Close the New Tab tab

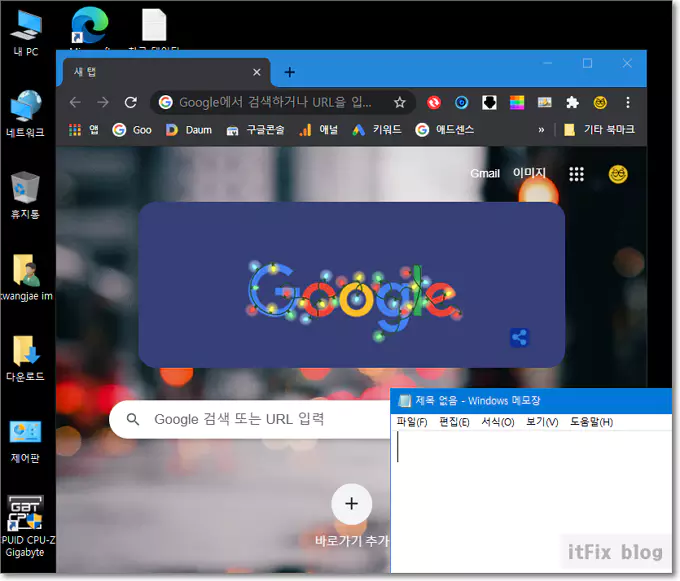[x=257, y=72]
